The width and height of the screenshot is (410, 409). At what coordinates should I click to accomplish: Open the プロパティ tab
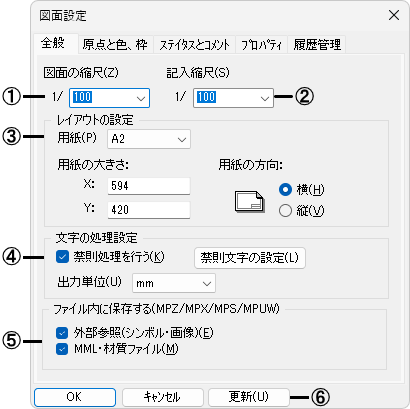point(262,45)
